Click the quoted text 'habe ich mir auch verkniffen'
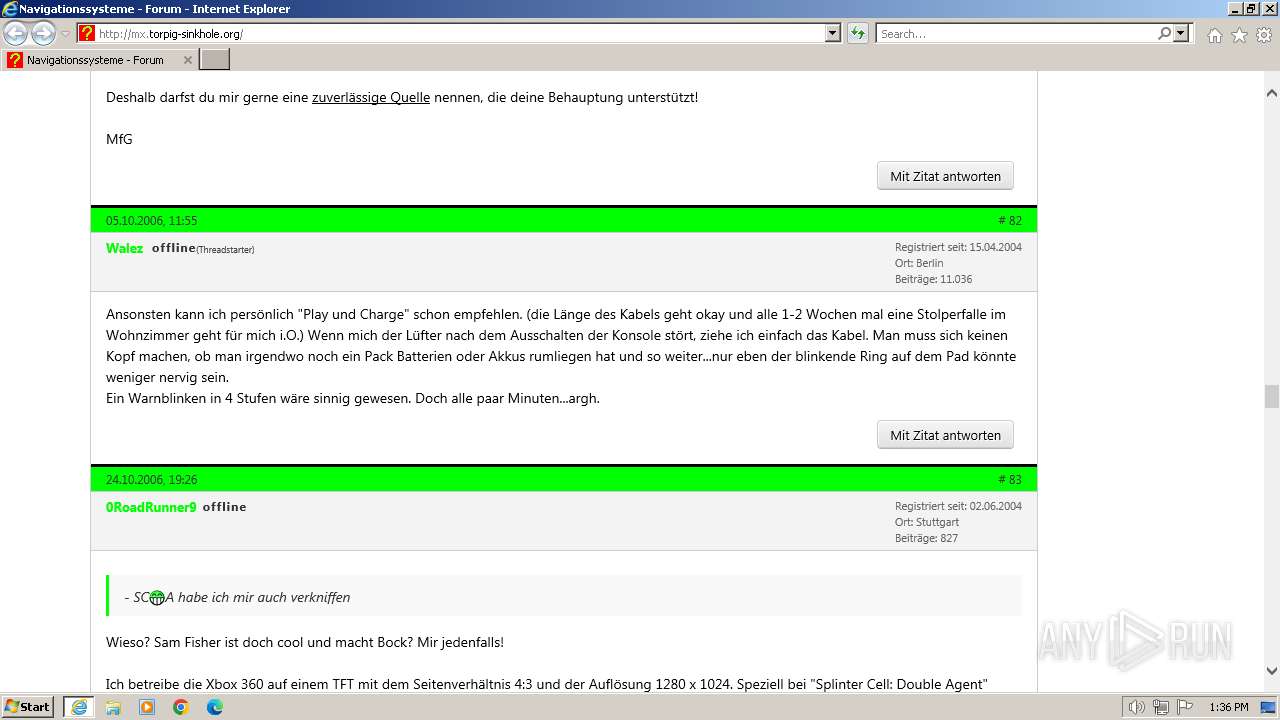 tap(264, 597)
